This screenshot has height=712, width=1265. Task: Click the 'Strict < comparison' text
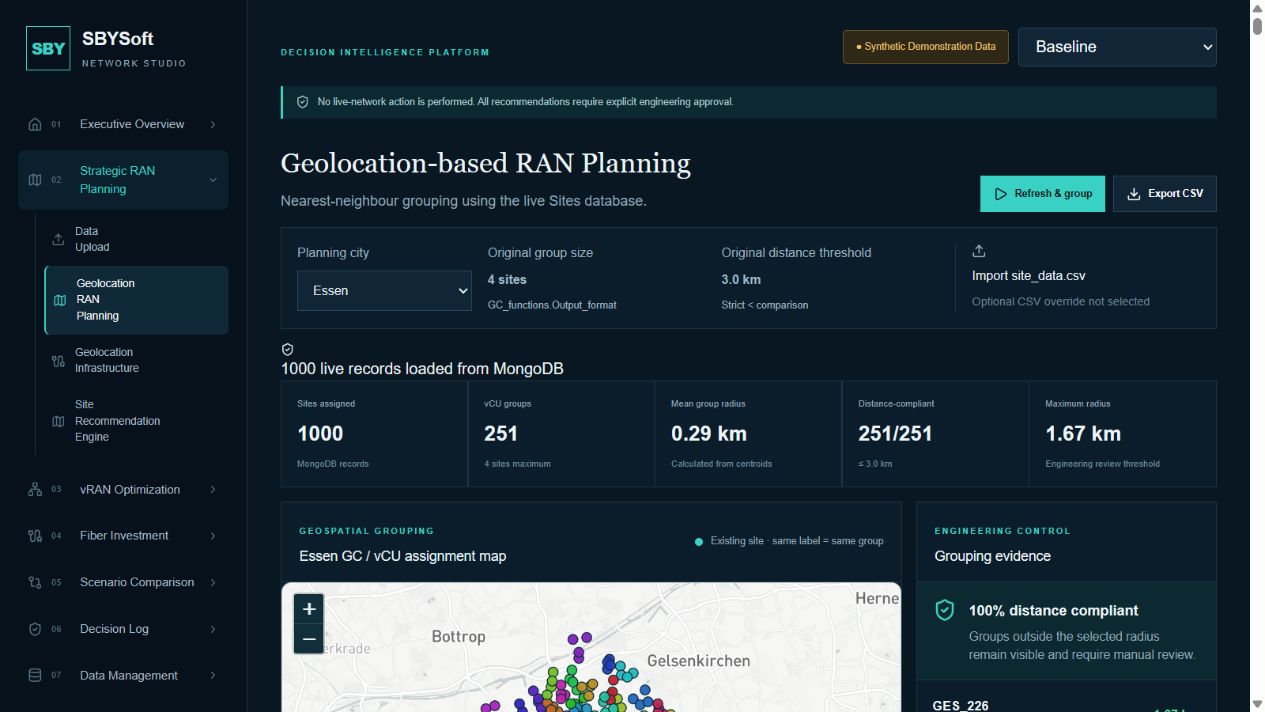coord(765,305)
